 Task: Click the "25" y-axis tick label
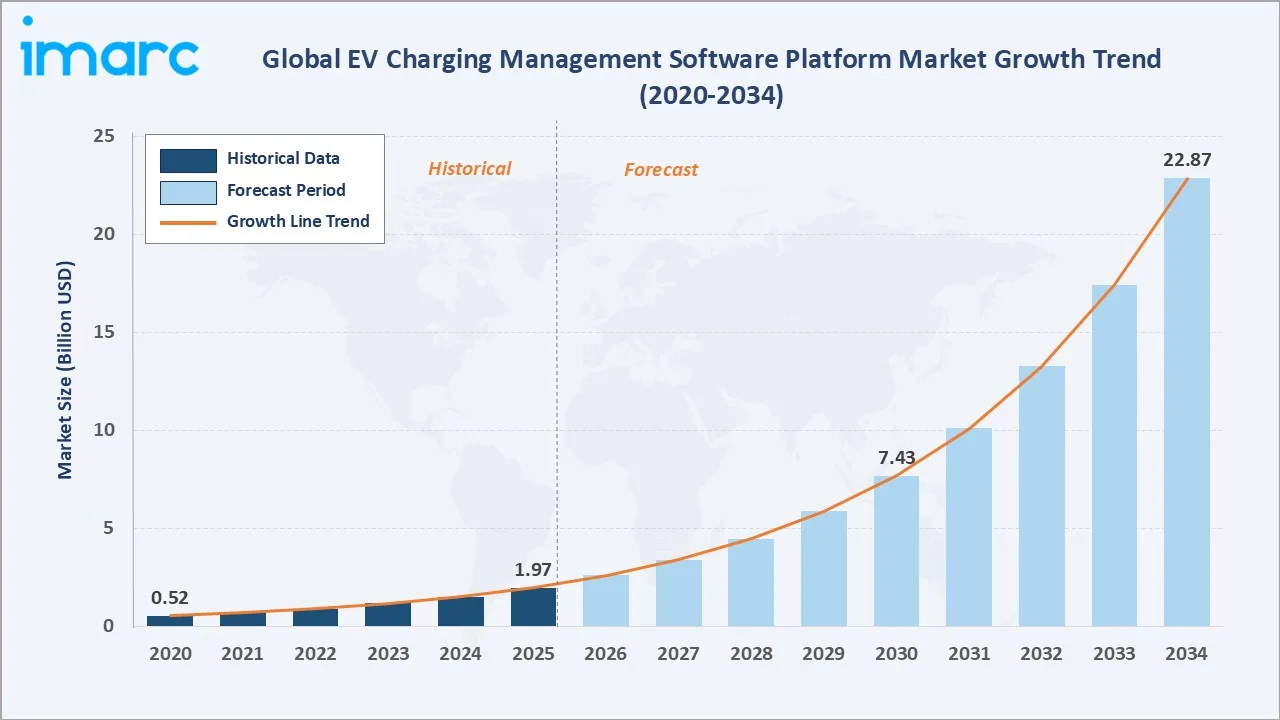(x=105, y=136)
